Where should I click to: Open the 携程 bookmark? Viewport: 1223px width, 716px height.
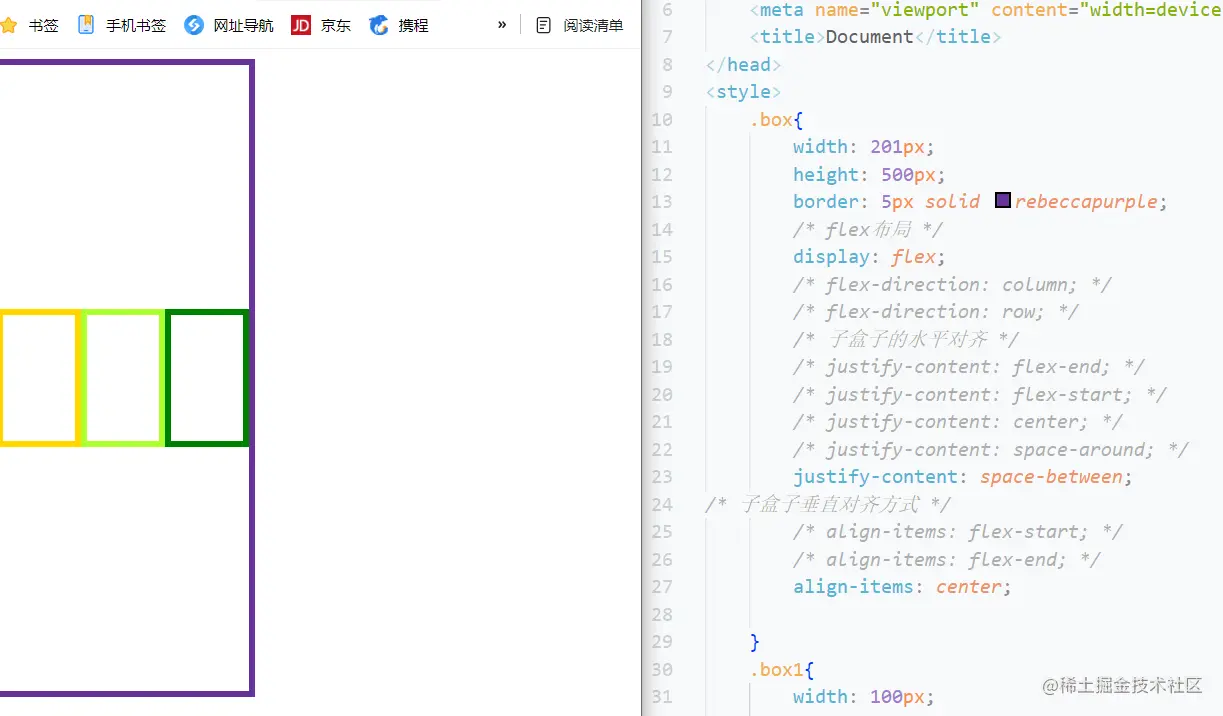(399, 25)
